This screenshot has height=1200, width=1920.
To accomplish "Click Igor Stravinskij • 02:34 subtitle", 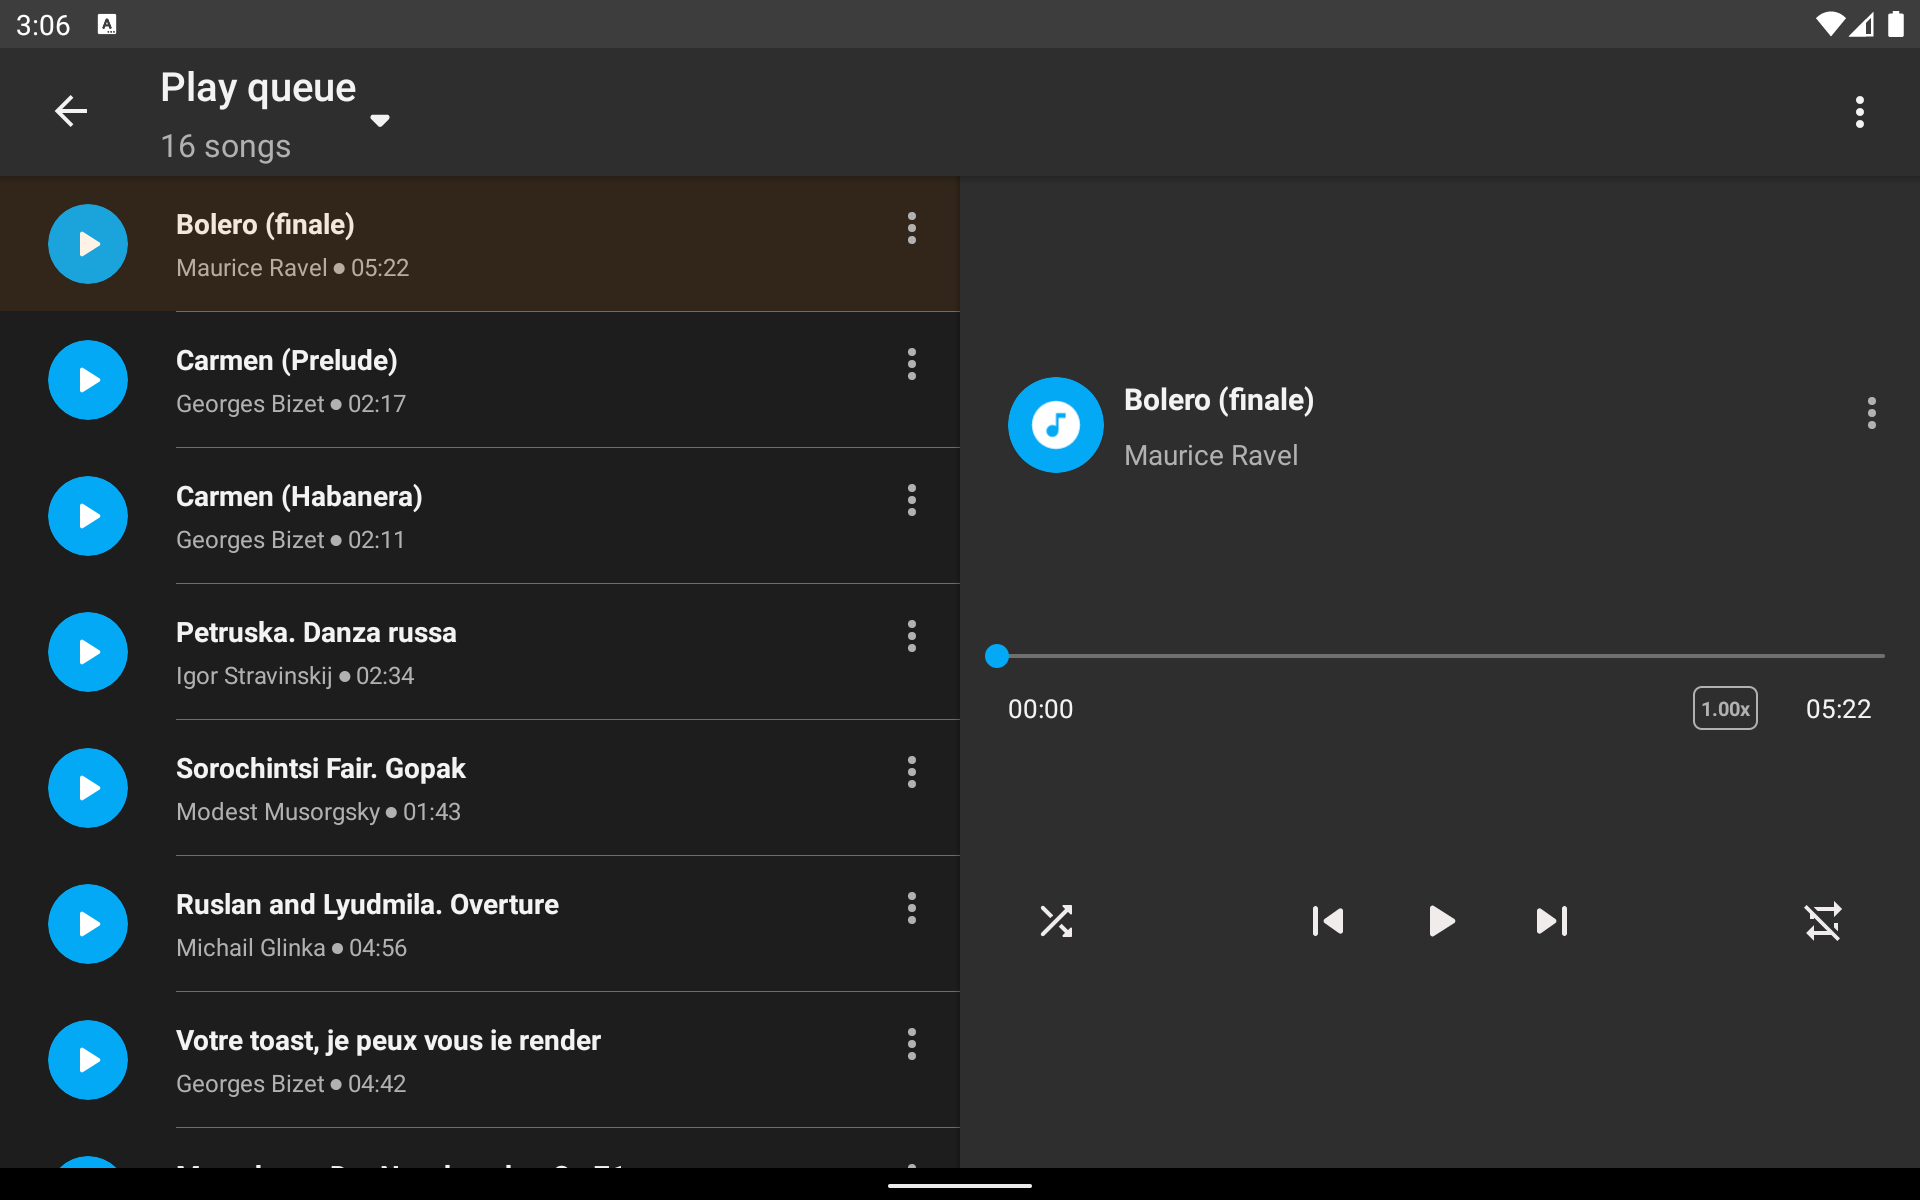I will [295, 676].
